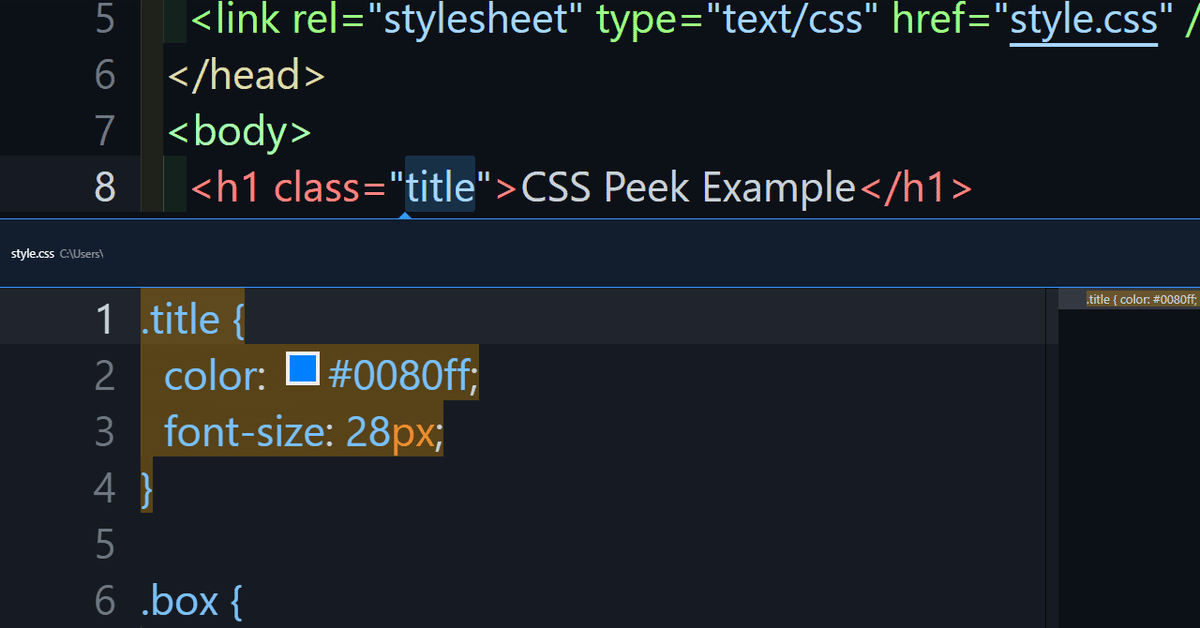1200x628 pixels.
Task: Click the .box selector
Action: [x=180, y=601]
